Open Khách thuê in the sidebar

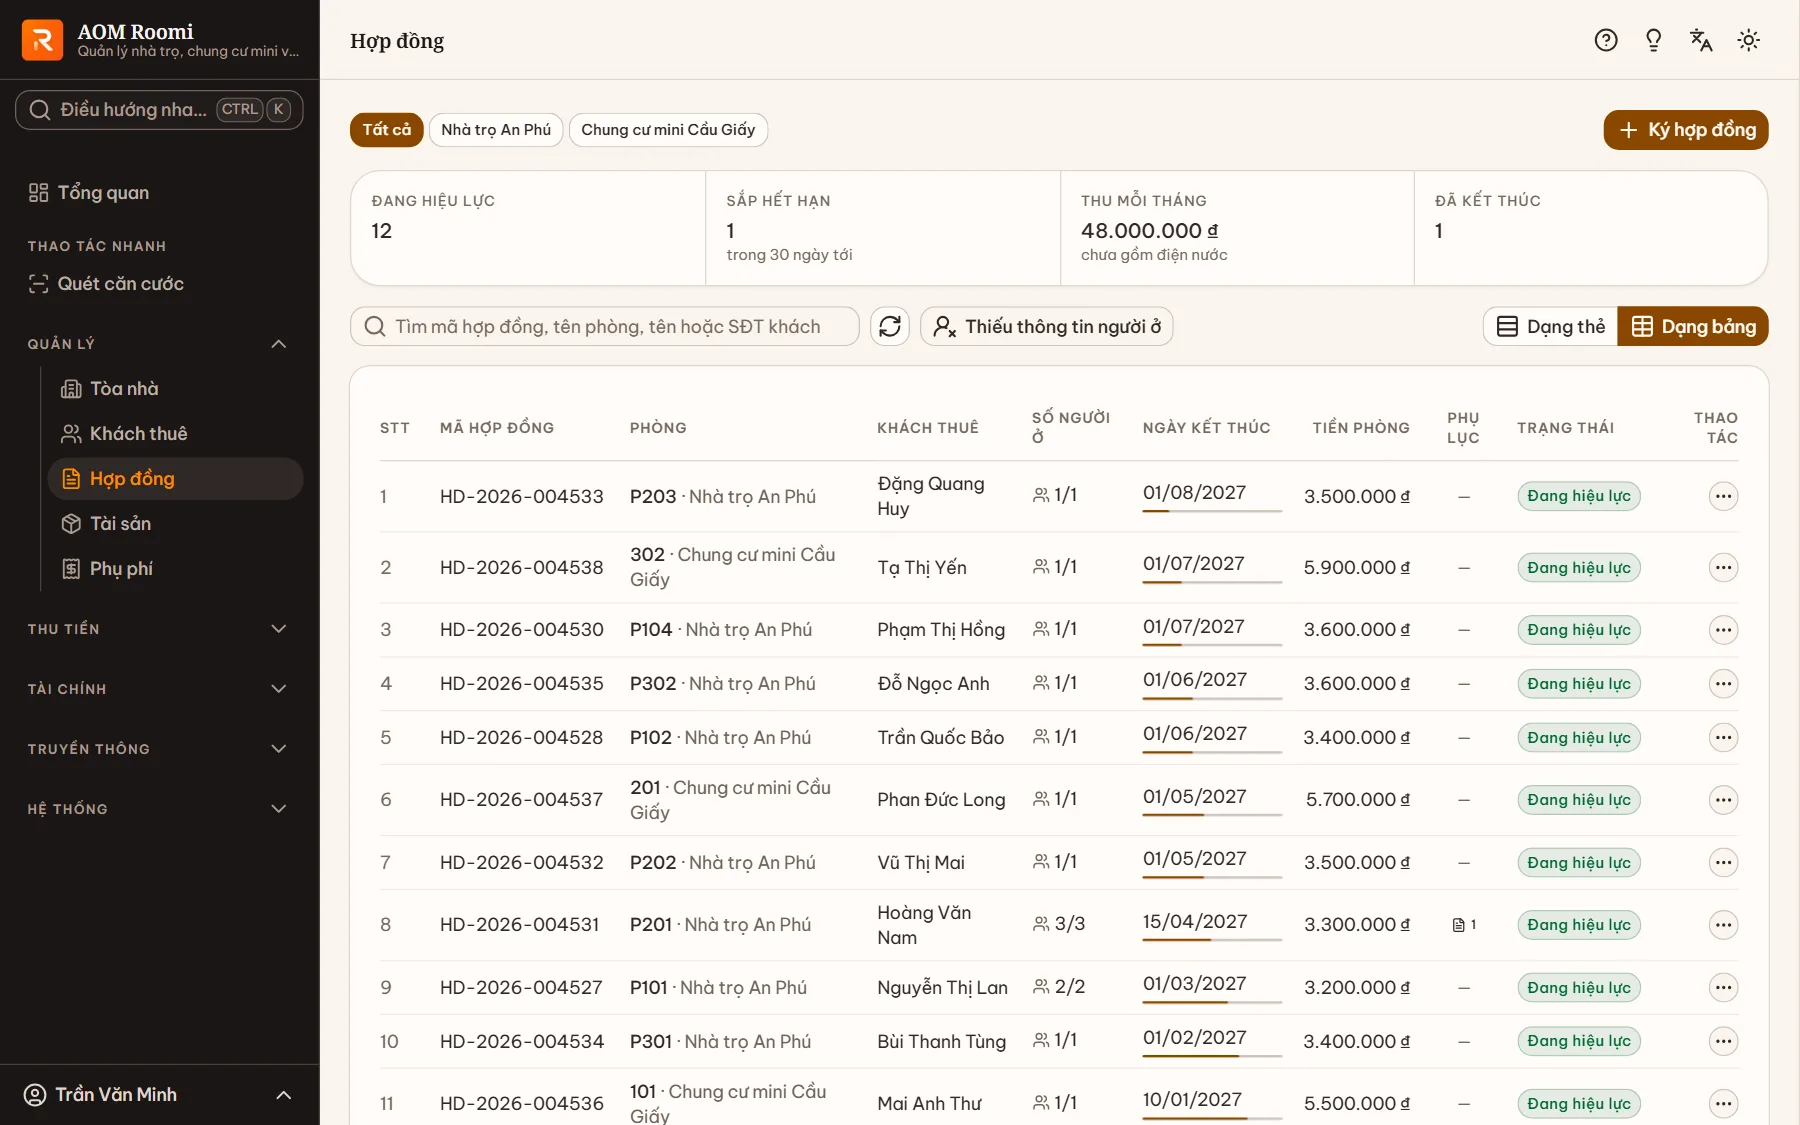(x=175, y=434)
